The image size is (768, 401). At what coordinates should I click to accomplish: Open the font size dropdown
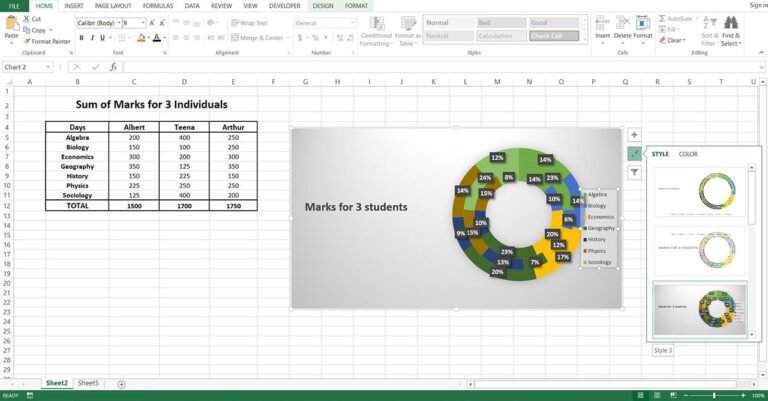pos(143,23)
